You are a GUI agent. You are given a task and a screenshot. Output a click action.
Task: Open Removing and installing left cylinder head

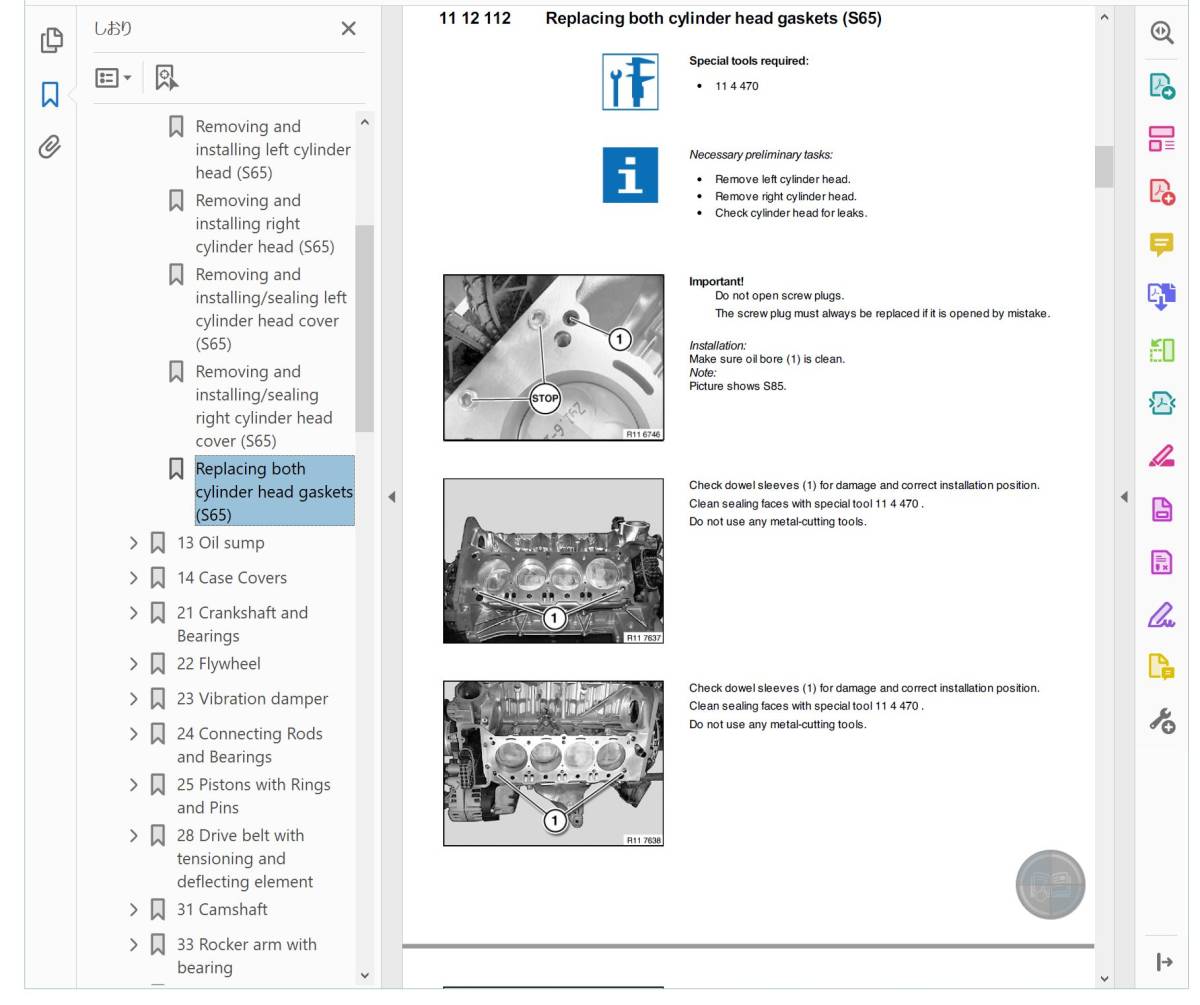pos(272,149)
